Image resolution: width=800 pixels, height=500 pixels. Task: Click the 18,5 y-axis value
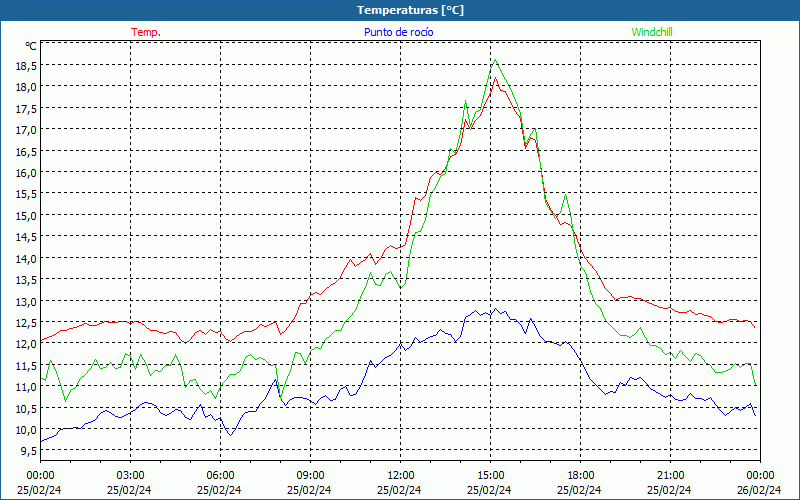[27, 65]
